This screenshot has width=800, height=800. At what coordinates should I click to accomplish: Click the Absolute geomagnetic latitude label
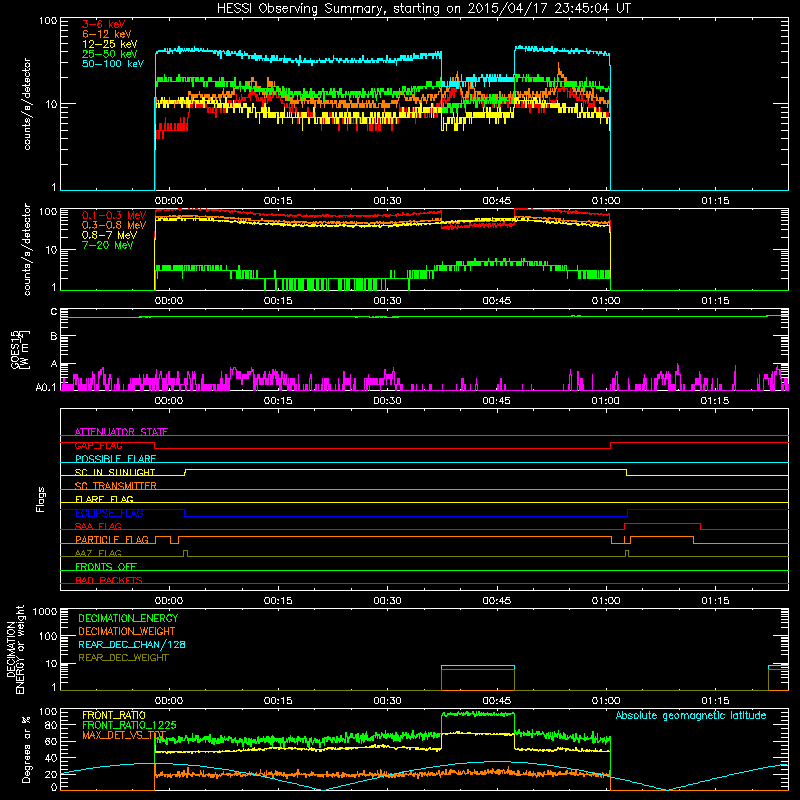pos(691,716)
